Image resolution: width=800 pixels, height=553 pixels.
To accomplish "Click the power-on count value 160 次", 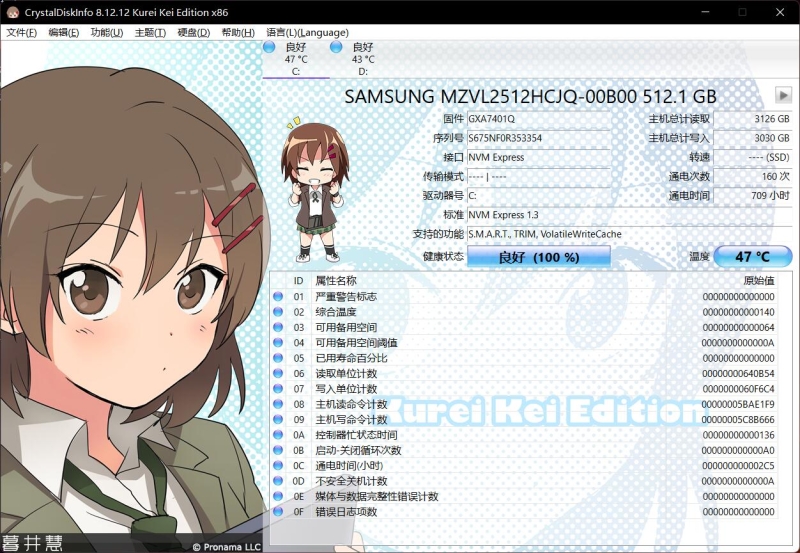I will 753,177.
